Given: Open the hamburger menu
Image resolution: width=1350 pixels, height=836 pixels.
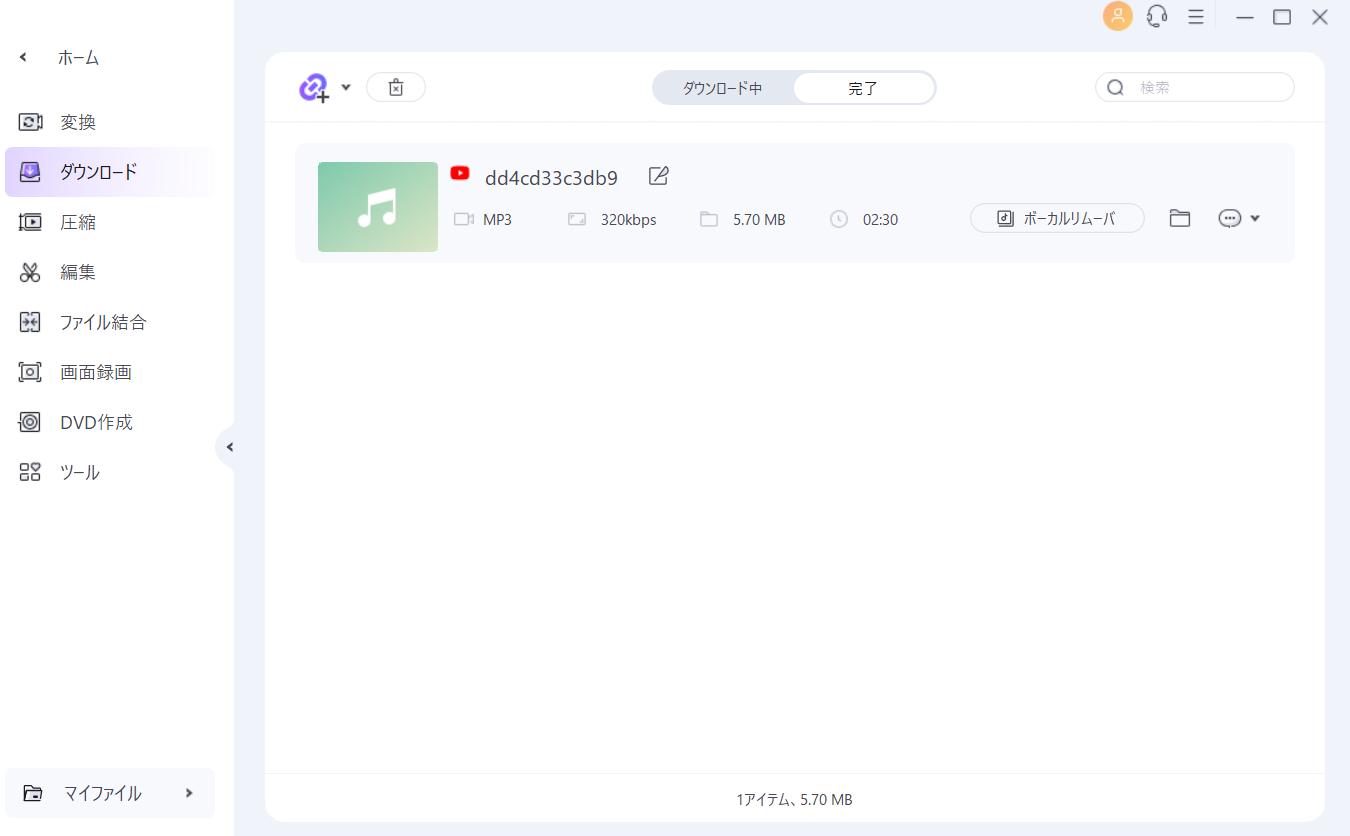Looking at the screenshot, I should point(1195,16).
